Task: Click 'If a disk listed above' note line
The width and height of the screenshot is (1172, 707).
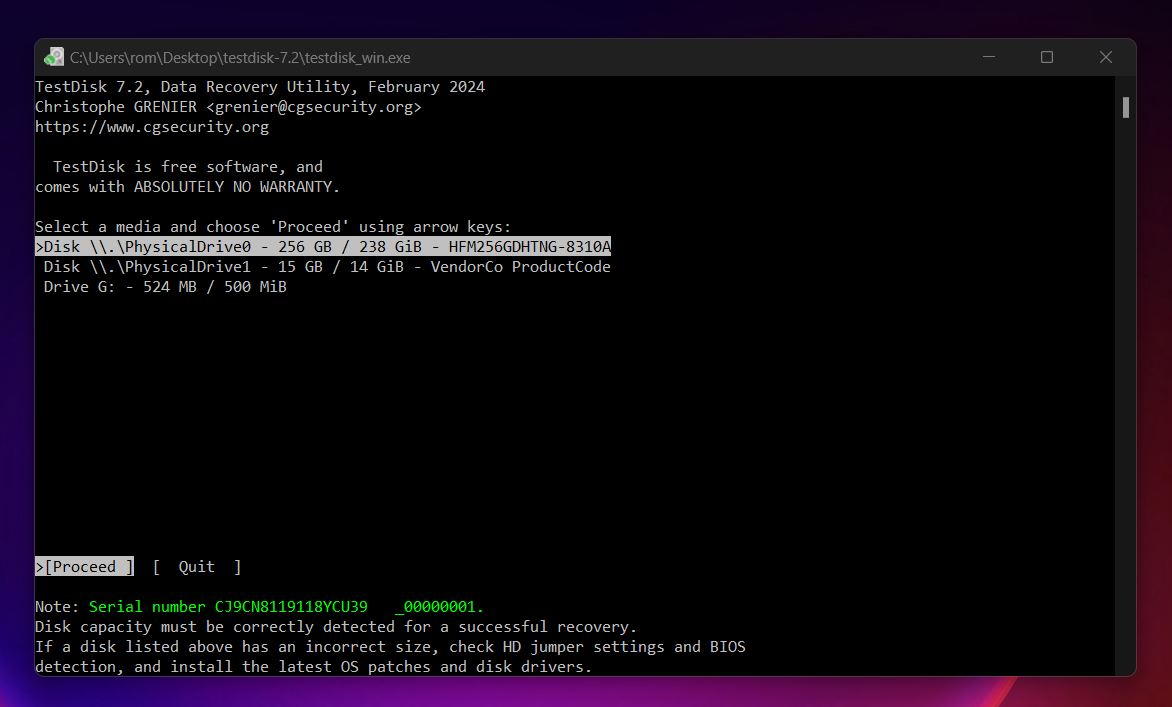Action: coord(390,647)
